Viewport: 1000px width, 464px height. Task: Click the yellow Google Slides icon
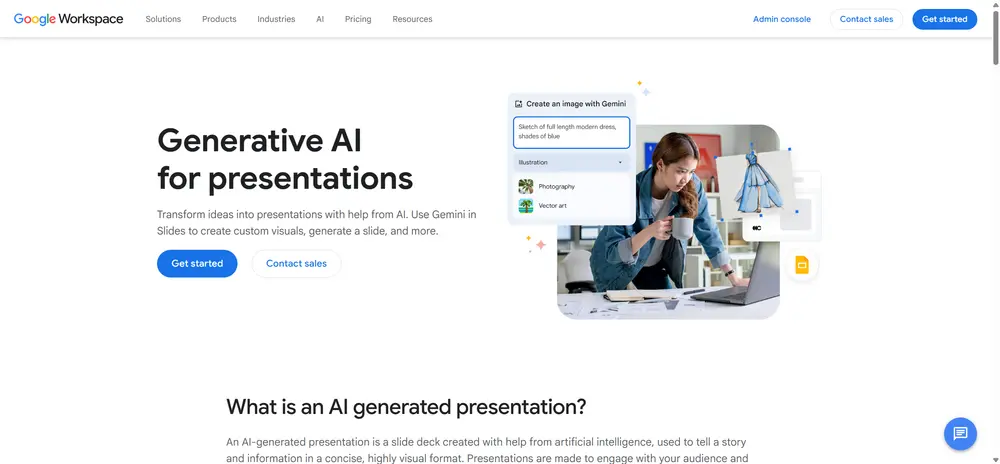click(802, 264)
